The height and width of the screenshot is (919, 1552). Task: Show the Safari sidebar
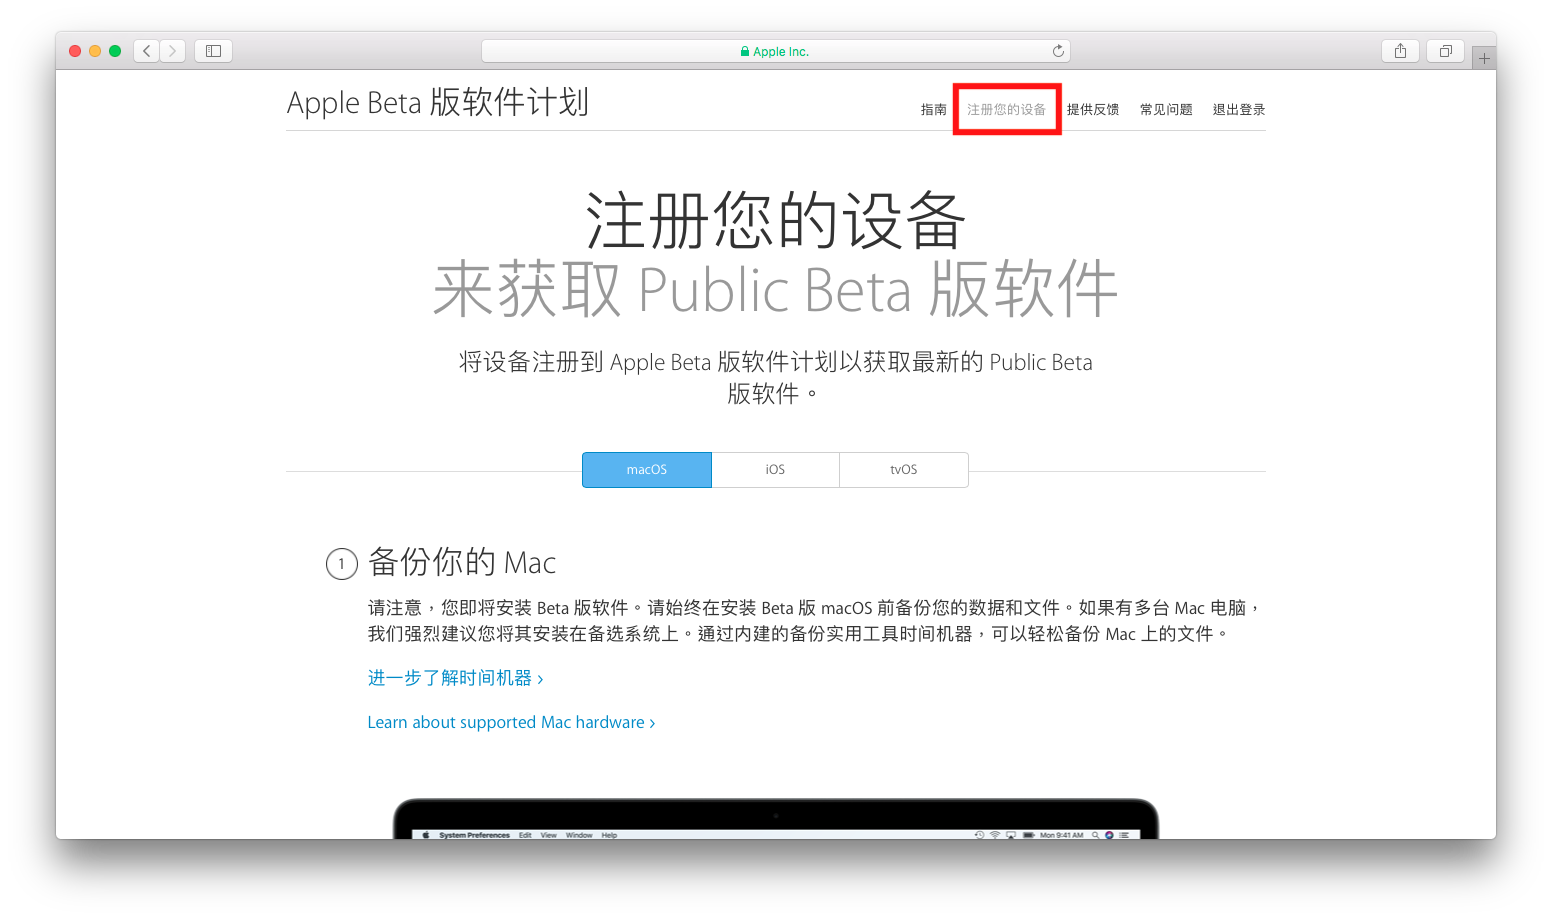pyautogui.click(x=213, y=51)
